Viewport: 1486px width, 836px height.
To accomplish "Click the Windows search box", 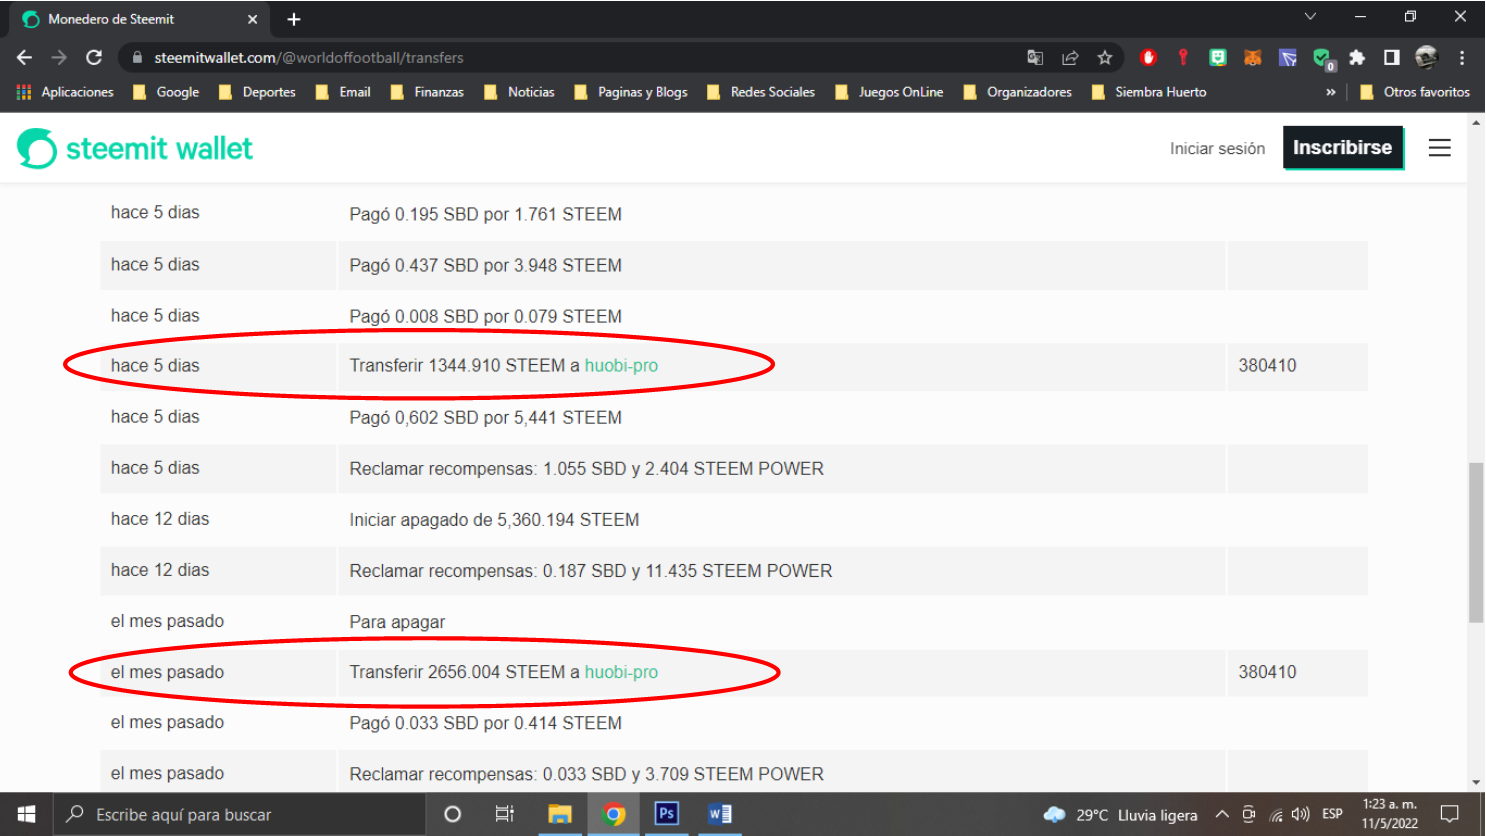I will click(238, 814).
